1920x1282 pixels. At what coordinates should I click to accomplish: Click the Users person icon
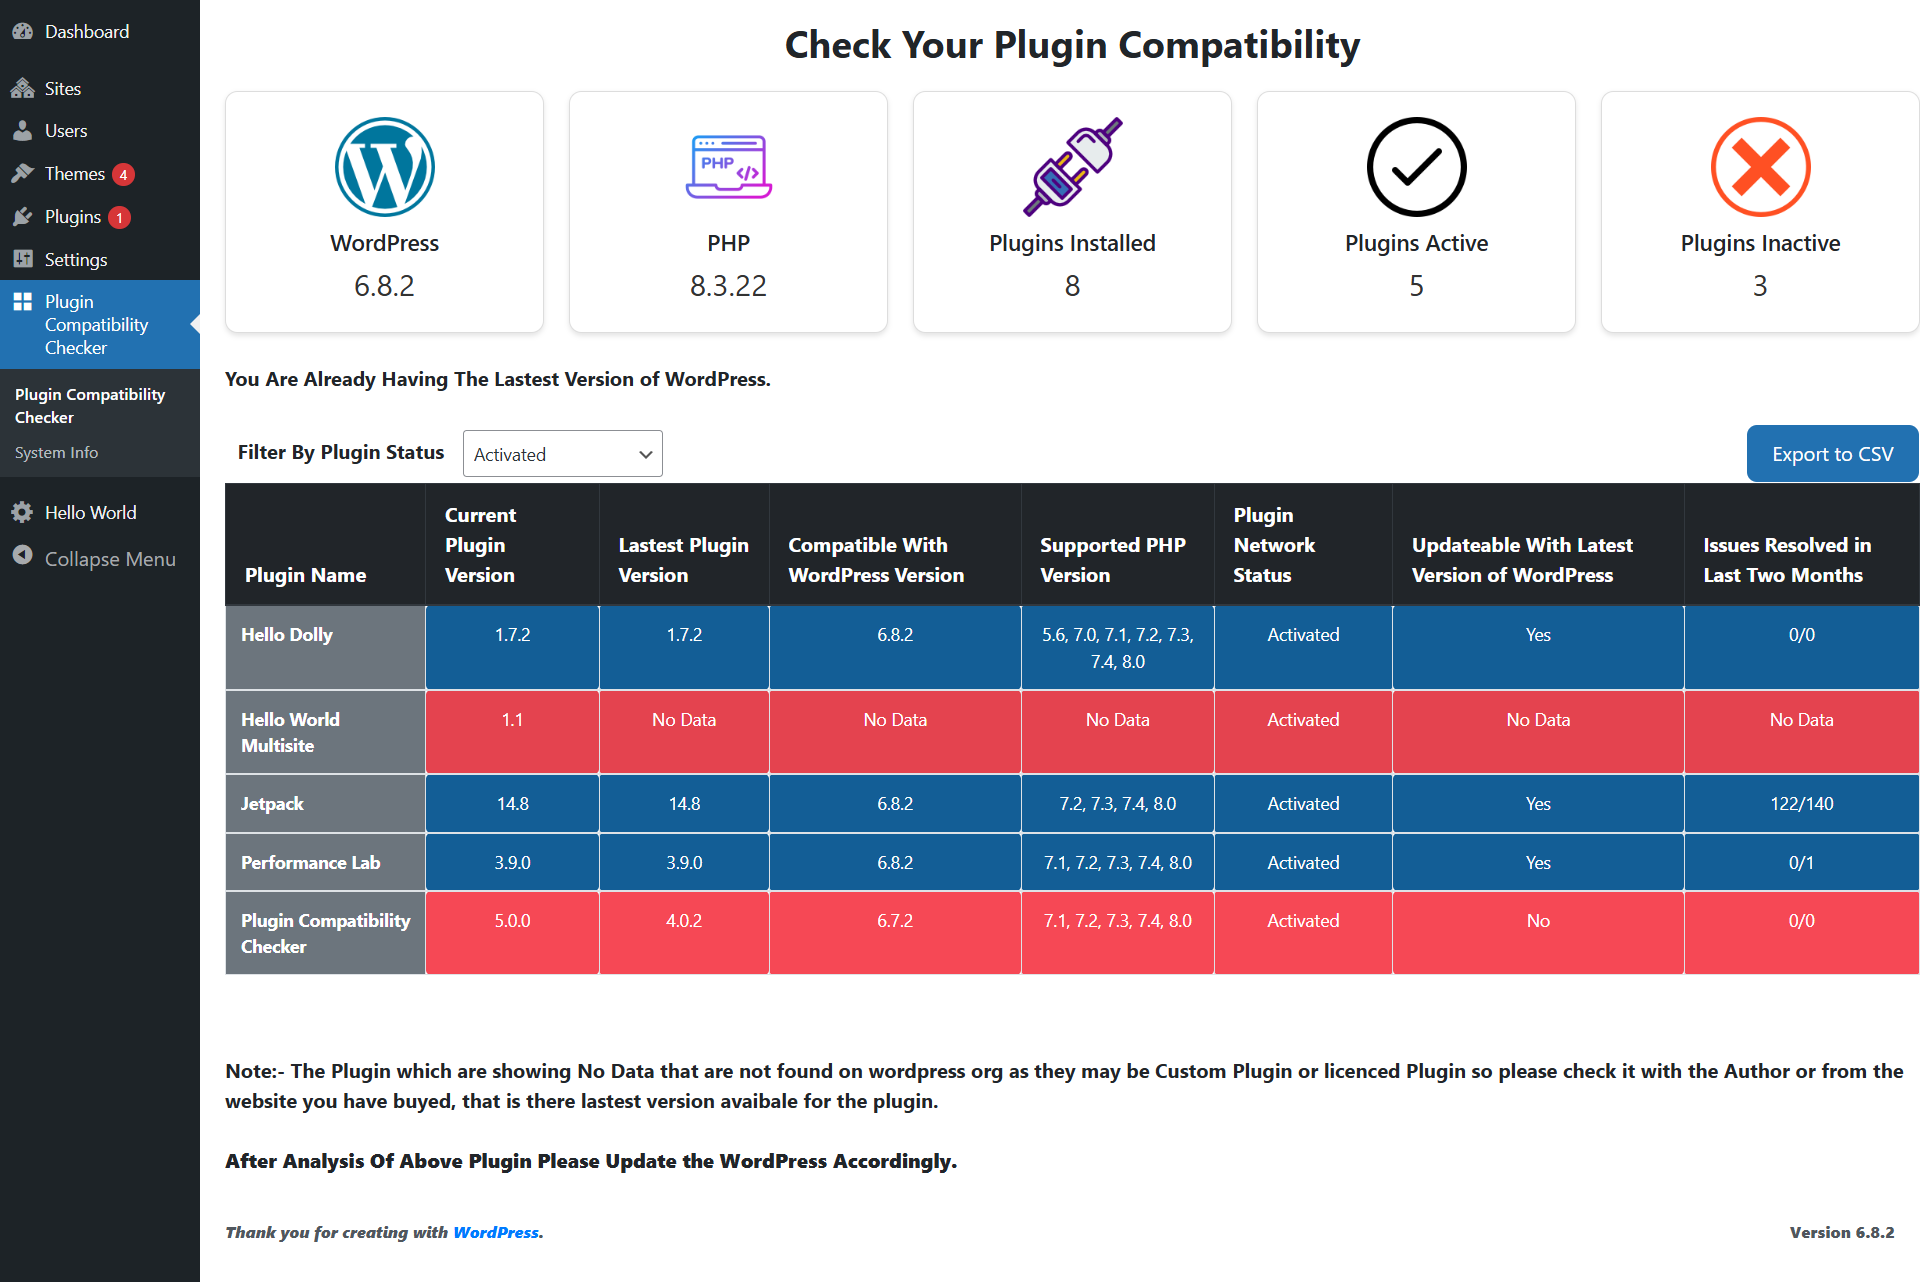click(22, 130)
